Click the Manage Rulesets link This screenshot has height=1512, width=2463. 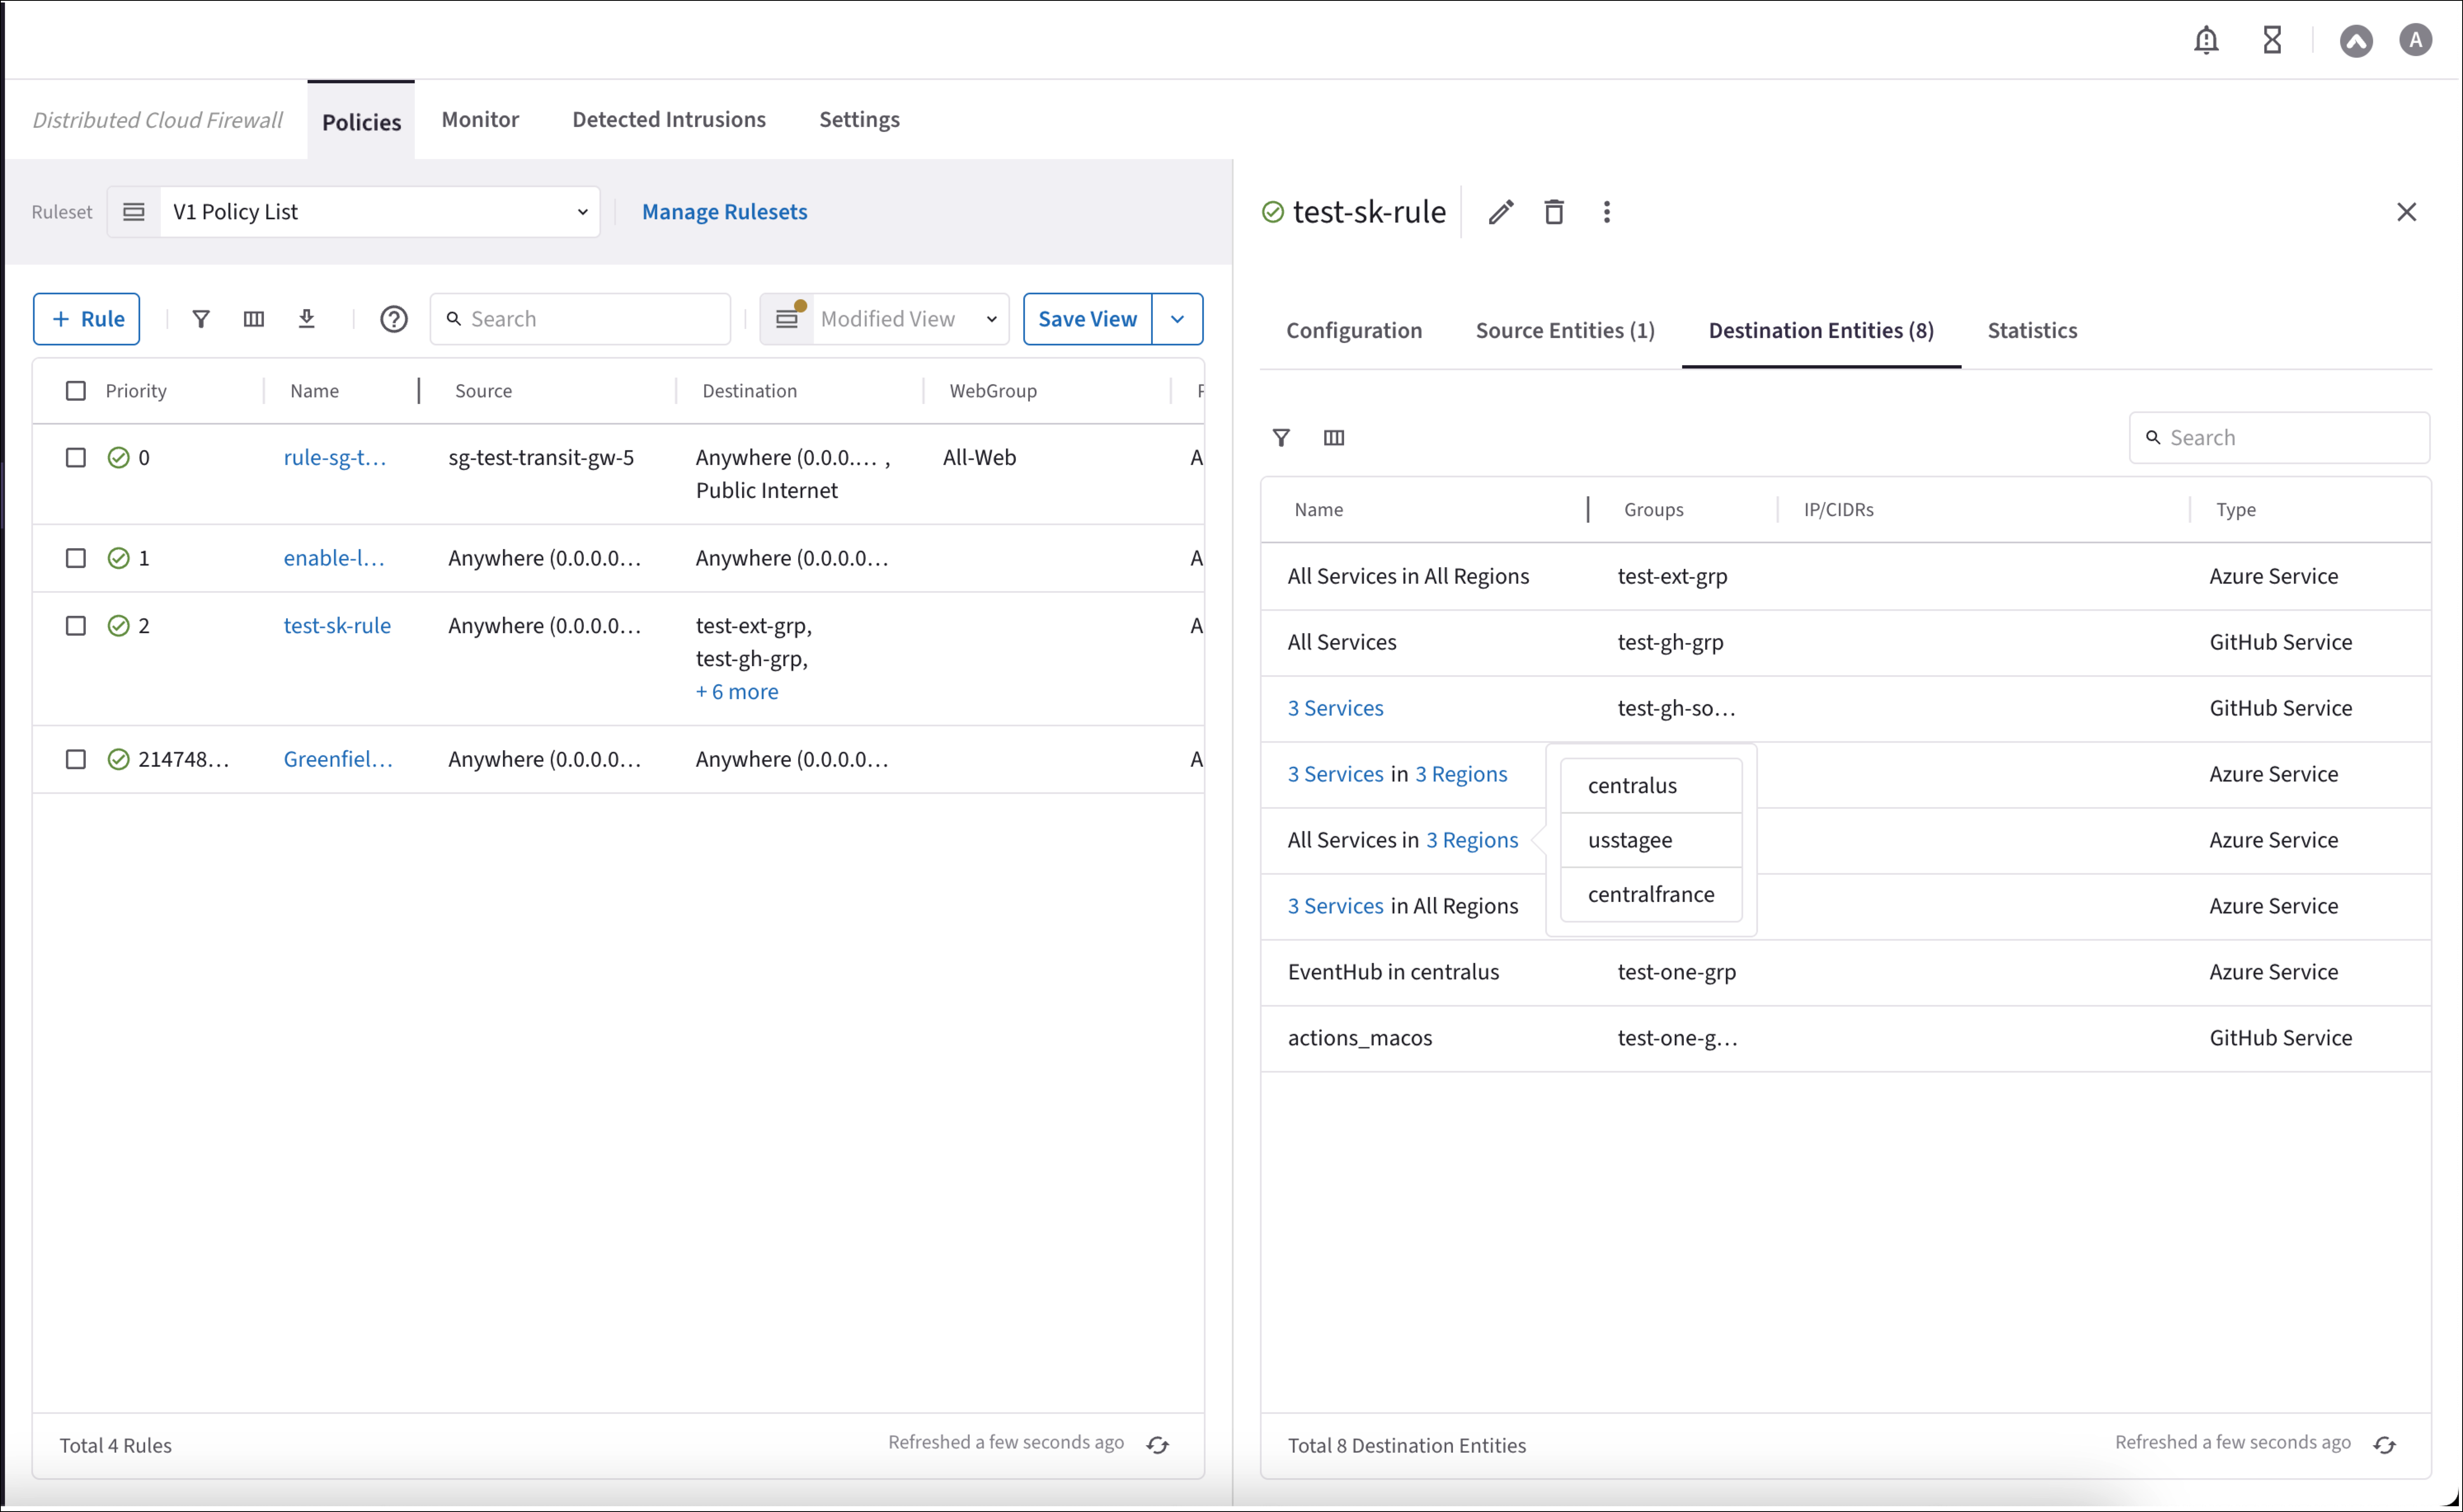tap(724, 212)
